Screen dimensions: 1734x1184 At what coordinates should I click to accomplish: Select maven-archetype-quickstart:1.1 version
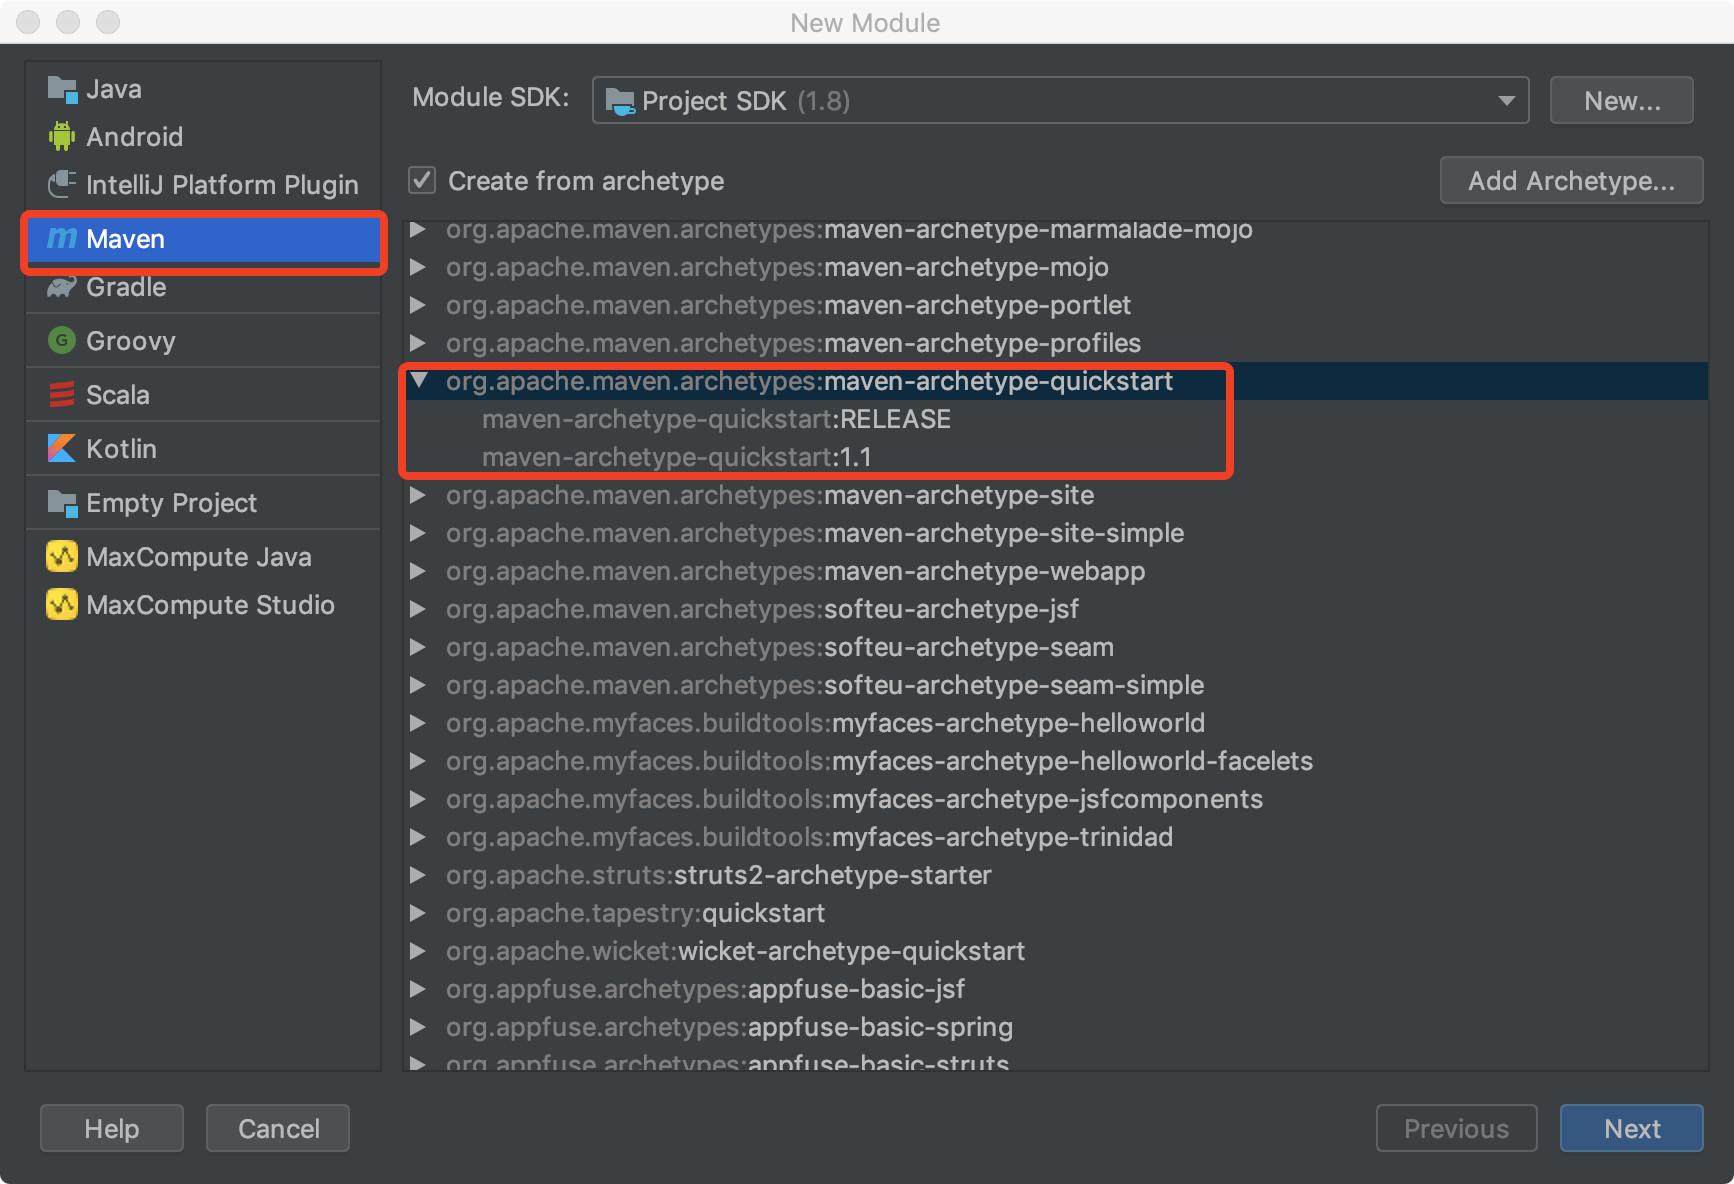[677, 457]
